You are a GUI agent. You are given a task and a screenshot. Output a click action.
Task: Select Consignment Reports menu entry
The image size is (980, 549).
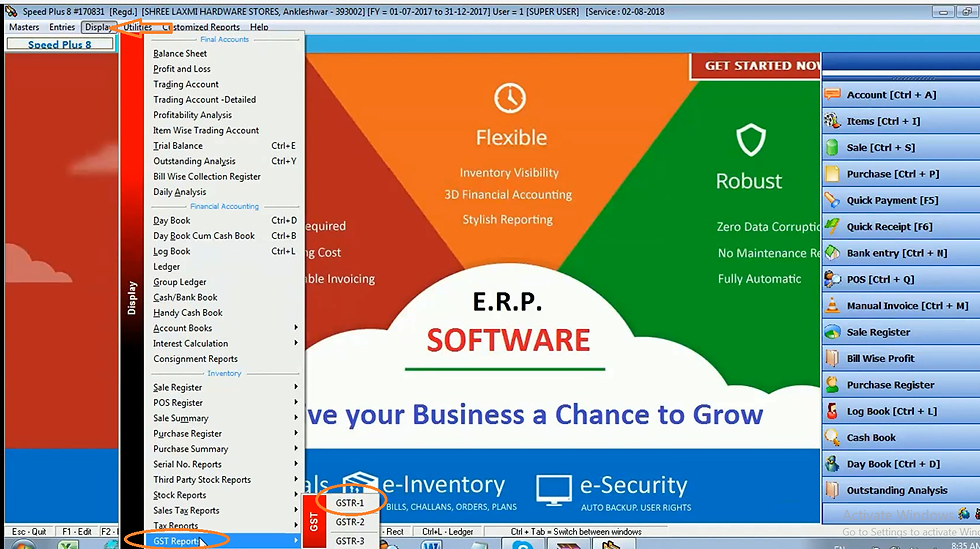coord(196,359)
